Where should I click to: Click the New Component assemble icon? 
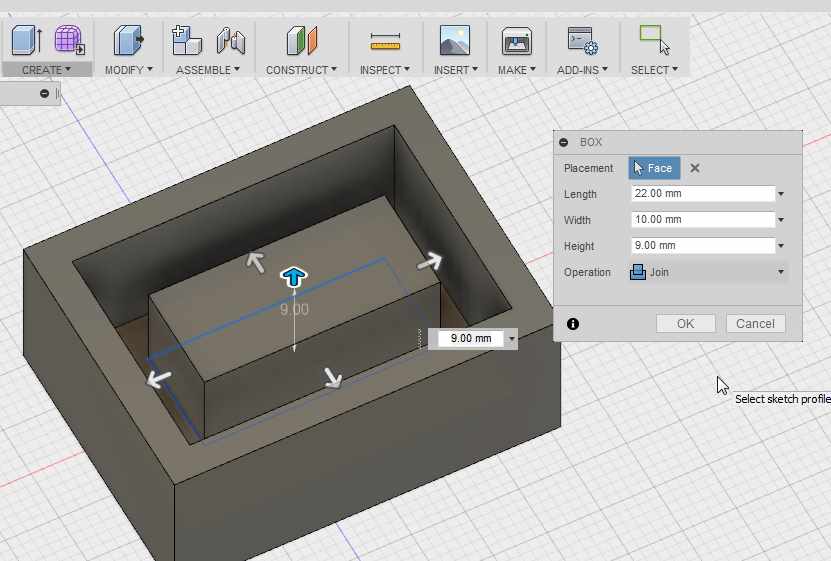coord(187,40)
